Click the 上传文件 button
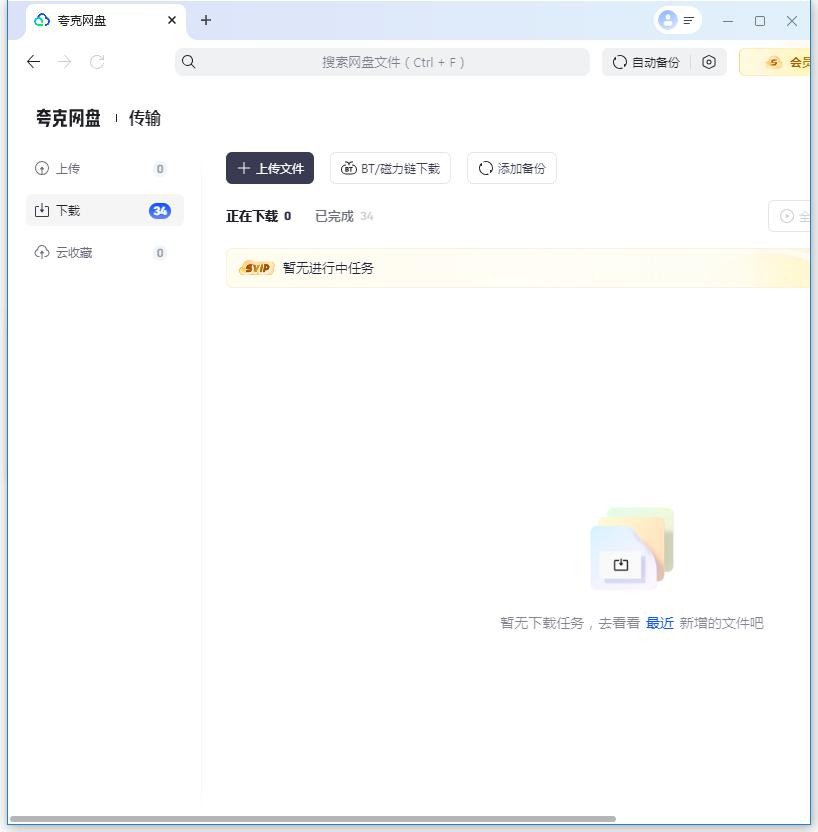 tap(270, 168)
